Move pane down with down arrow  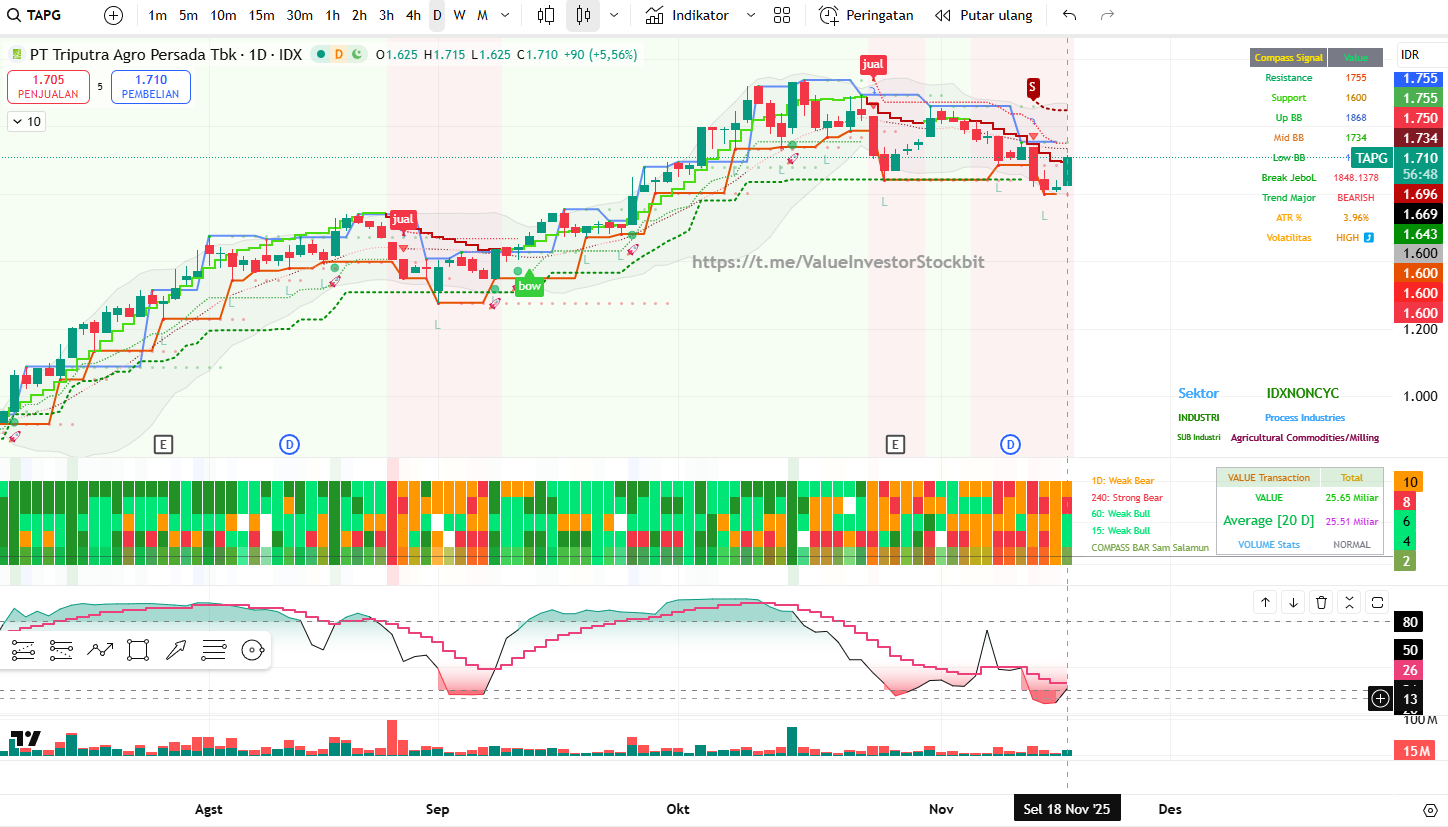(x=1293, y=602)
